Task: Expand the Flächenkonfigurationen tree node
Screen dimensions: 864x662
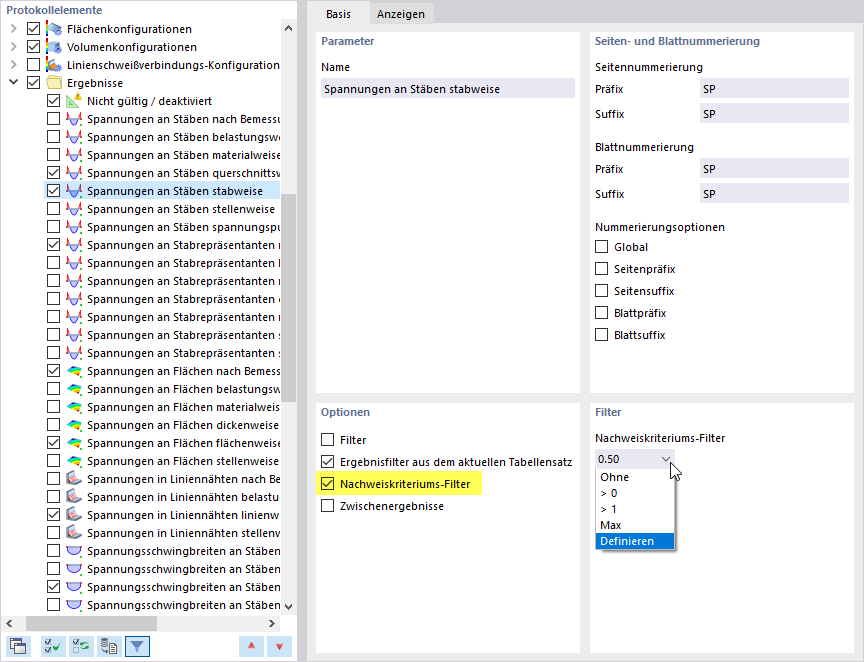Action: 14,29
